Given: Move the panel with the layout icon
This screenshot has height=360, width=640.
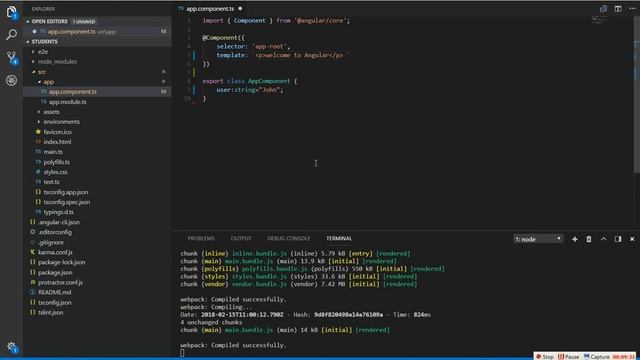Looking at the screenshot, I should coord(618,239).
